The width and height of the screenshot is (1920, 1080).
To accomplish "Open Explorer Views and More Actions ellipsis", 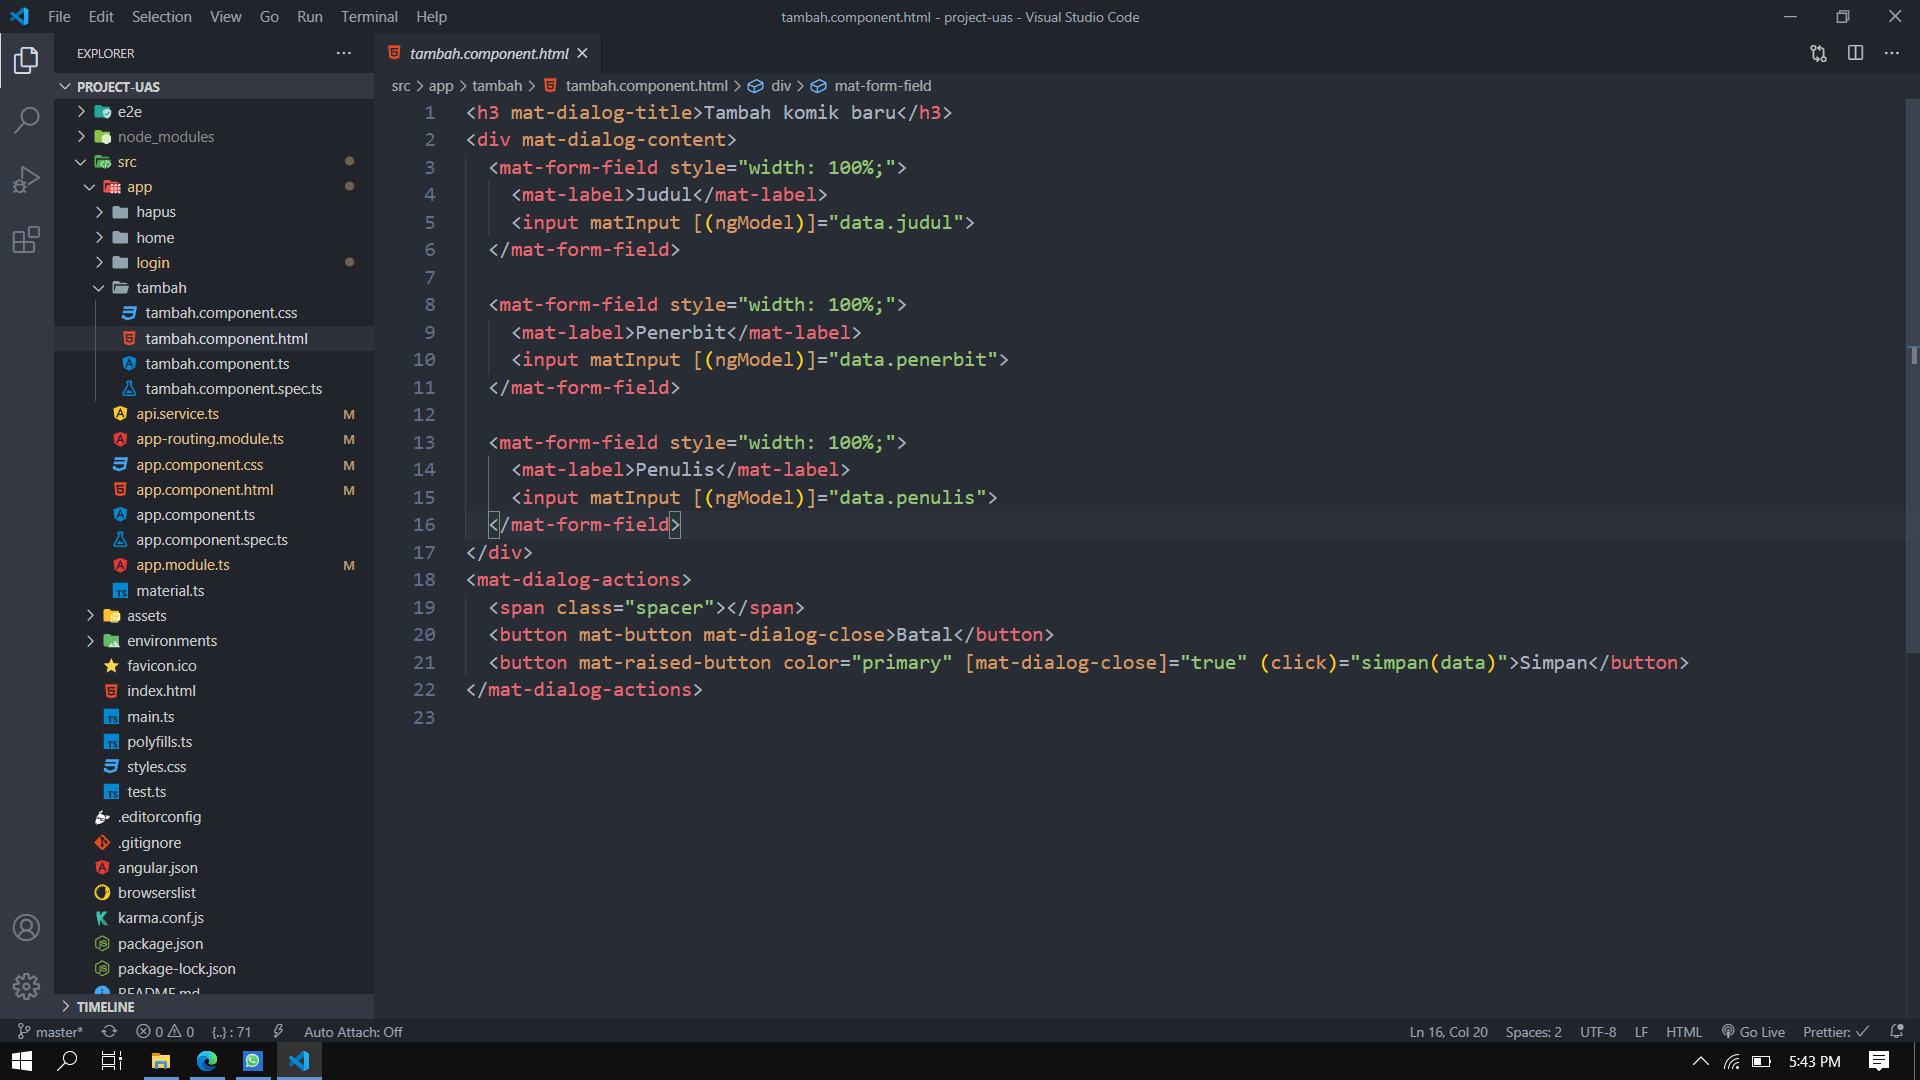I will coord(344,53).
